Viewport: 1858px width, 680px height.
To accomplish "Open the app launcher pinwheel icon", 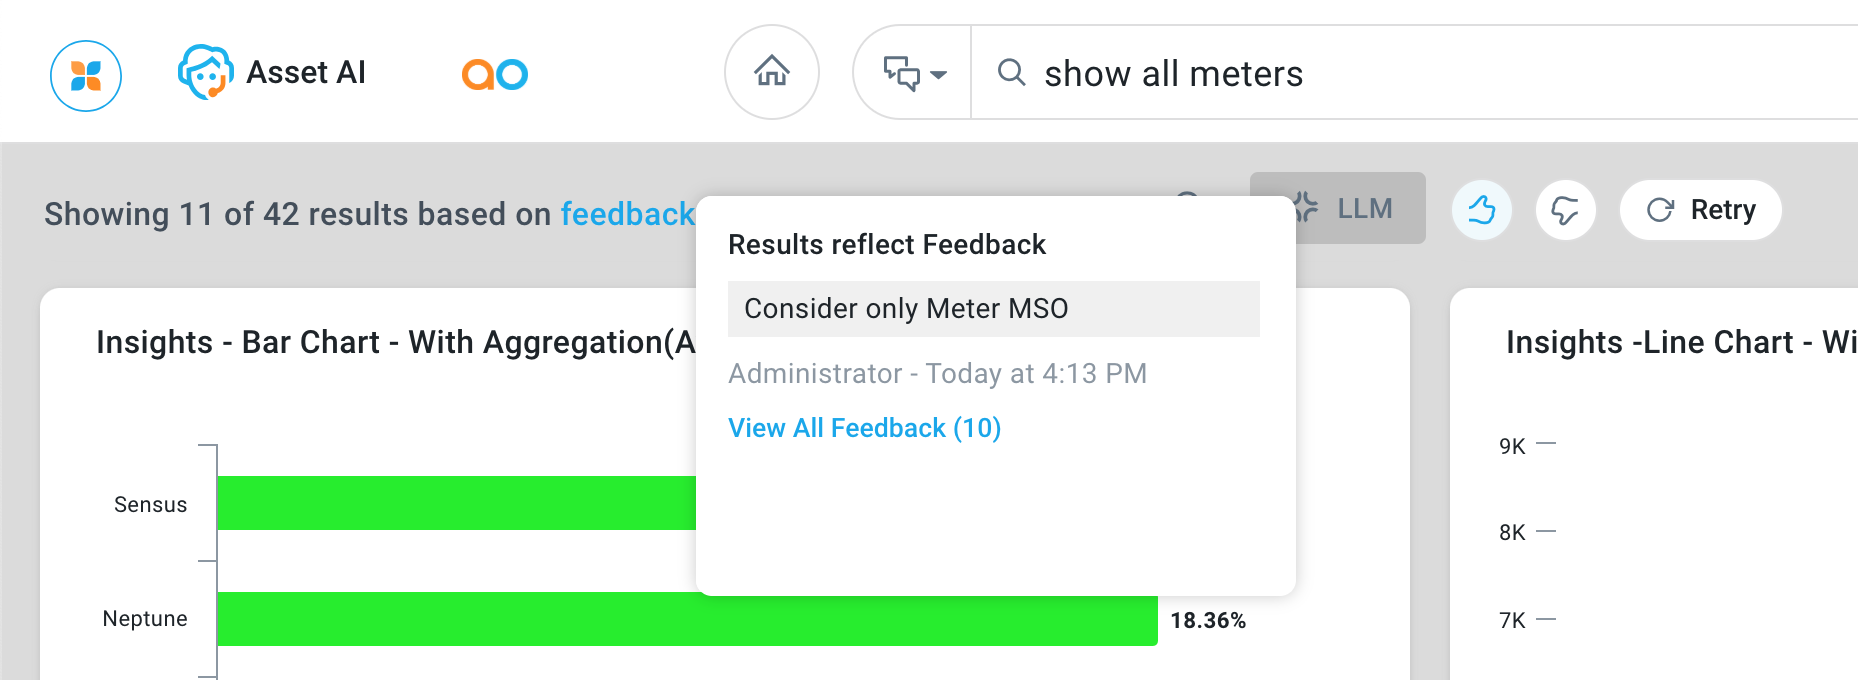I will point(86,76).
